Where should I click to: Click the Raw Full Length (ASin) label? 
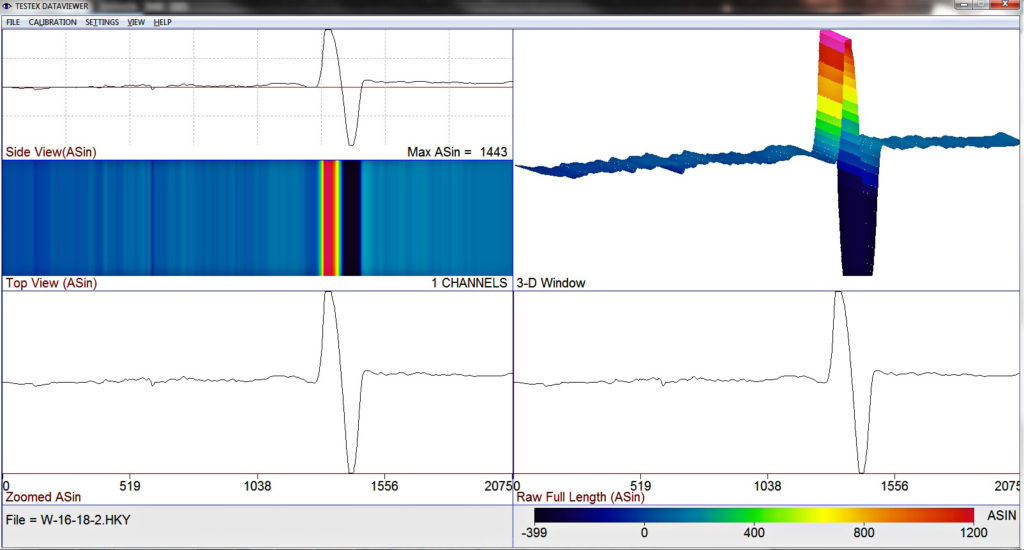pyautogui.click(x=581, y=497)
